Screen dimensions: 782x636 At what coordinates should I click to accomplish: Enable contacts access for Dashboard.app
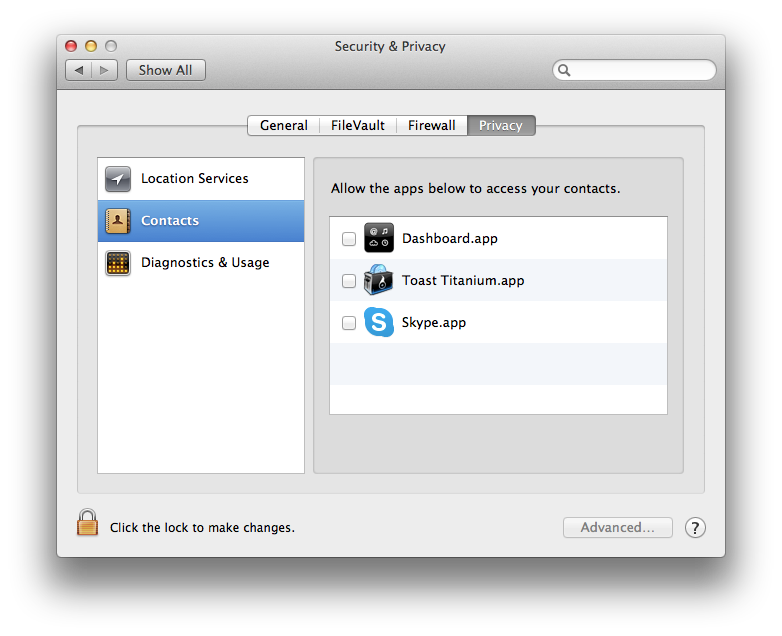coord(349,239)
